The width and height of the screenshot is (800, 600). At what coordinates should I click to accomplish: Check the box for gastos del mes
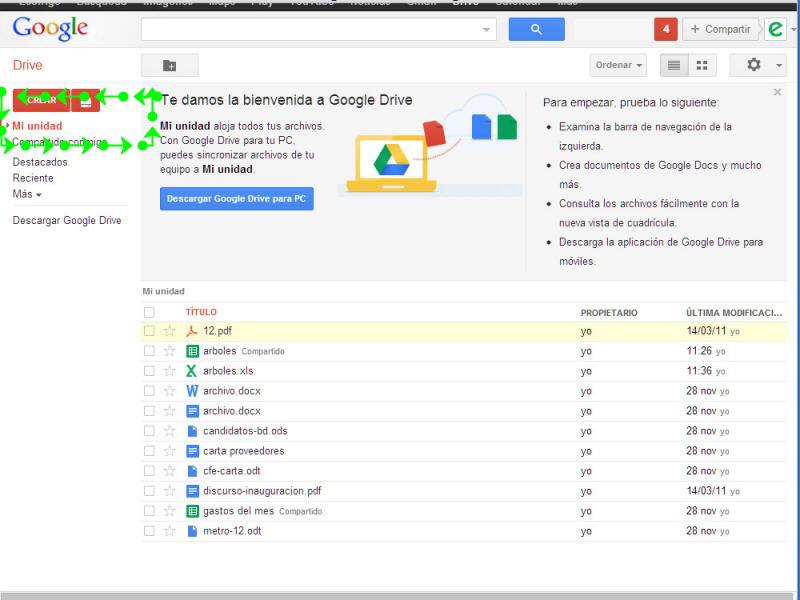[149, 511]
